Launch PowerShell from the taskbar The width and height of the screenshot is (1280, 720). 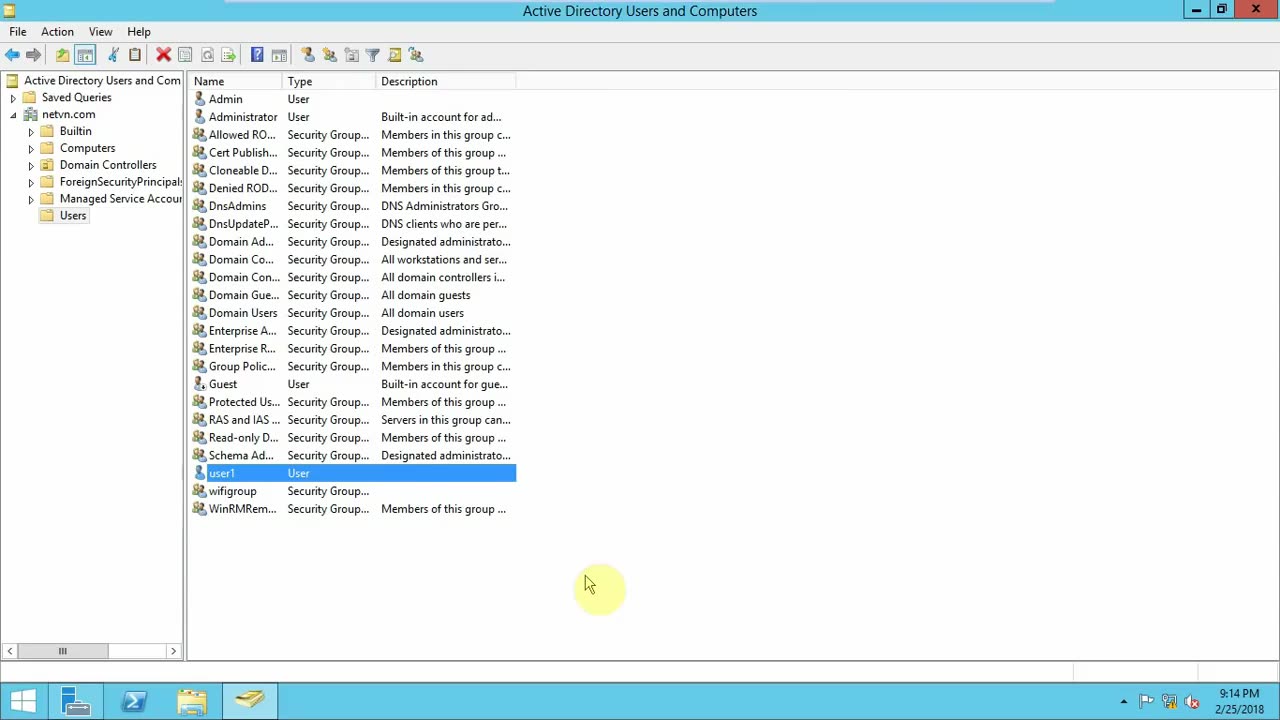pos(134,701)
